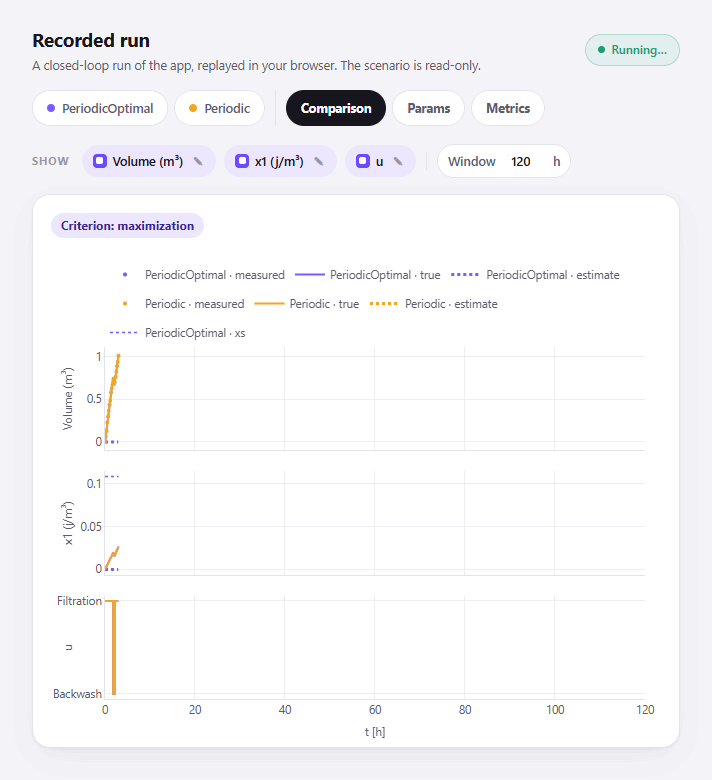Toggle legend entry Periodic · estimate
The width and height of the screenshot is (712, 780).
(x=433, y=303)
